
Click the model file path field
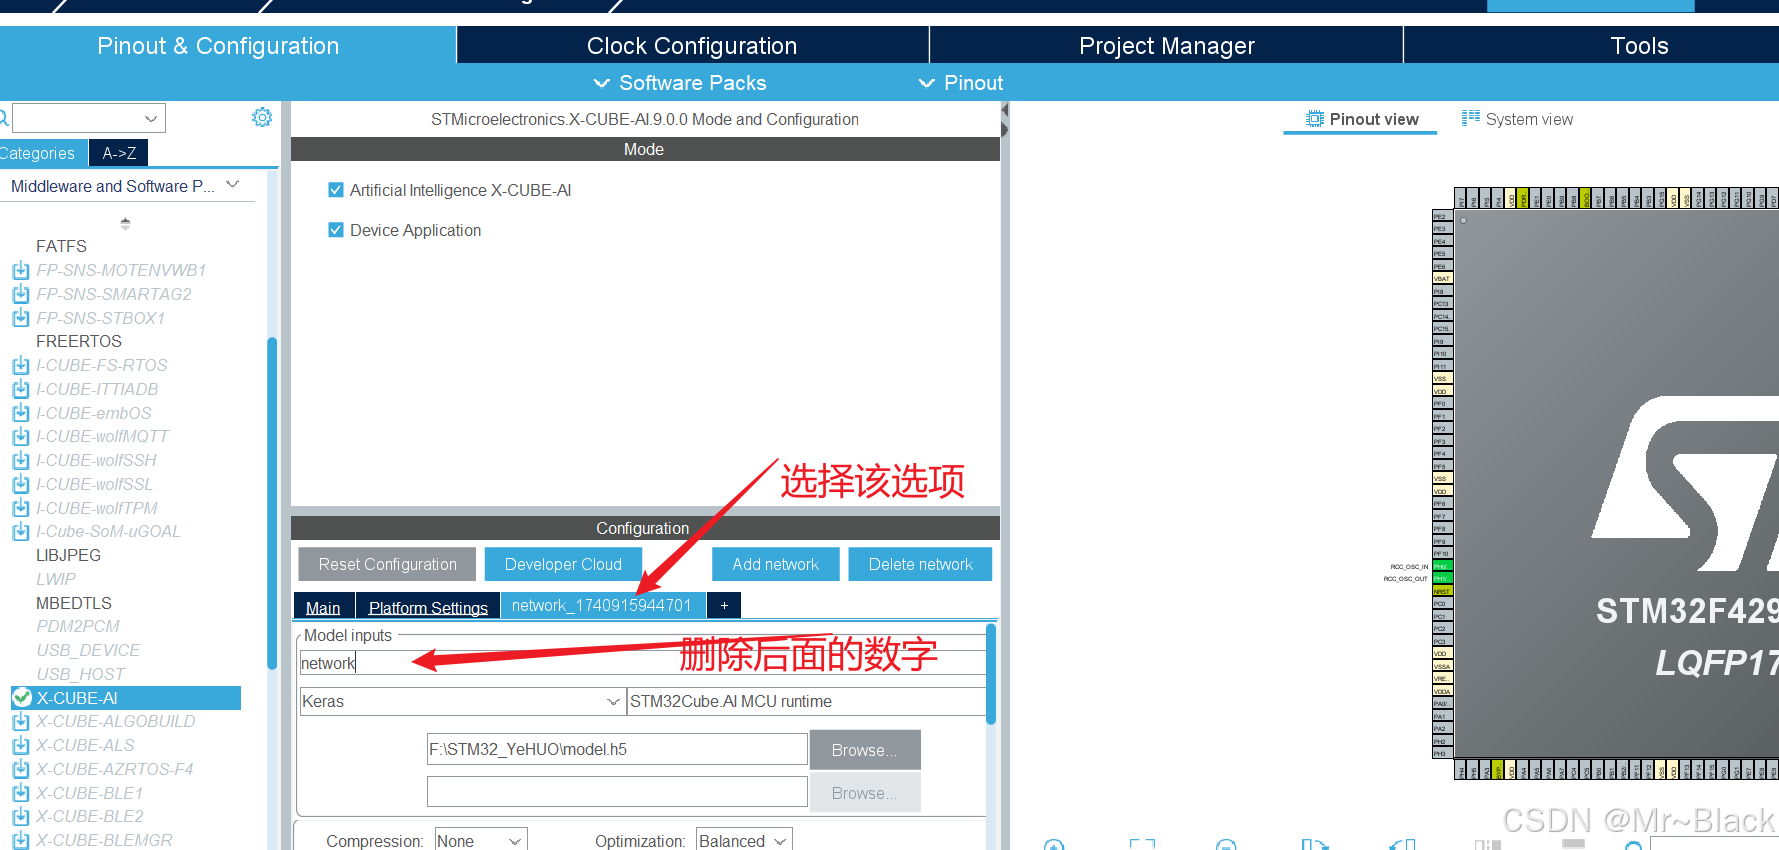tap(617, 749)
